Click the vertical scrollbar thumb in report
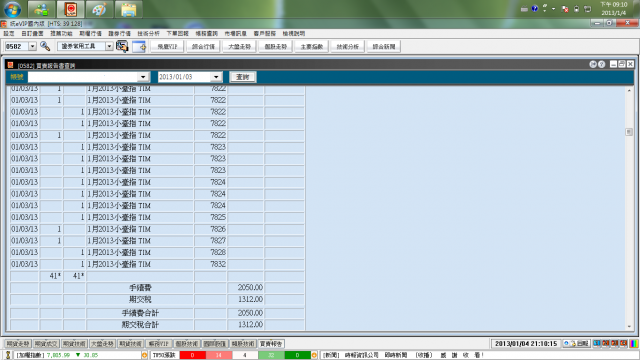 (x=629, y=132)
